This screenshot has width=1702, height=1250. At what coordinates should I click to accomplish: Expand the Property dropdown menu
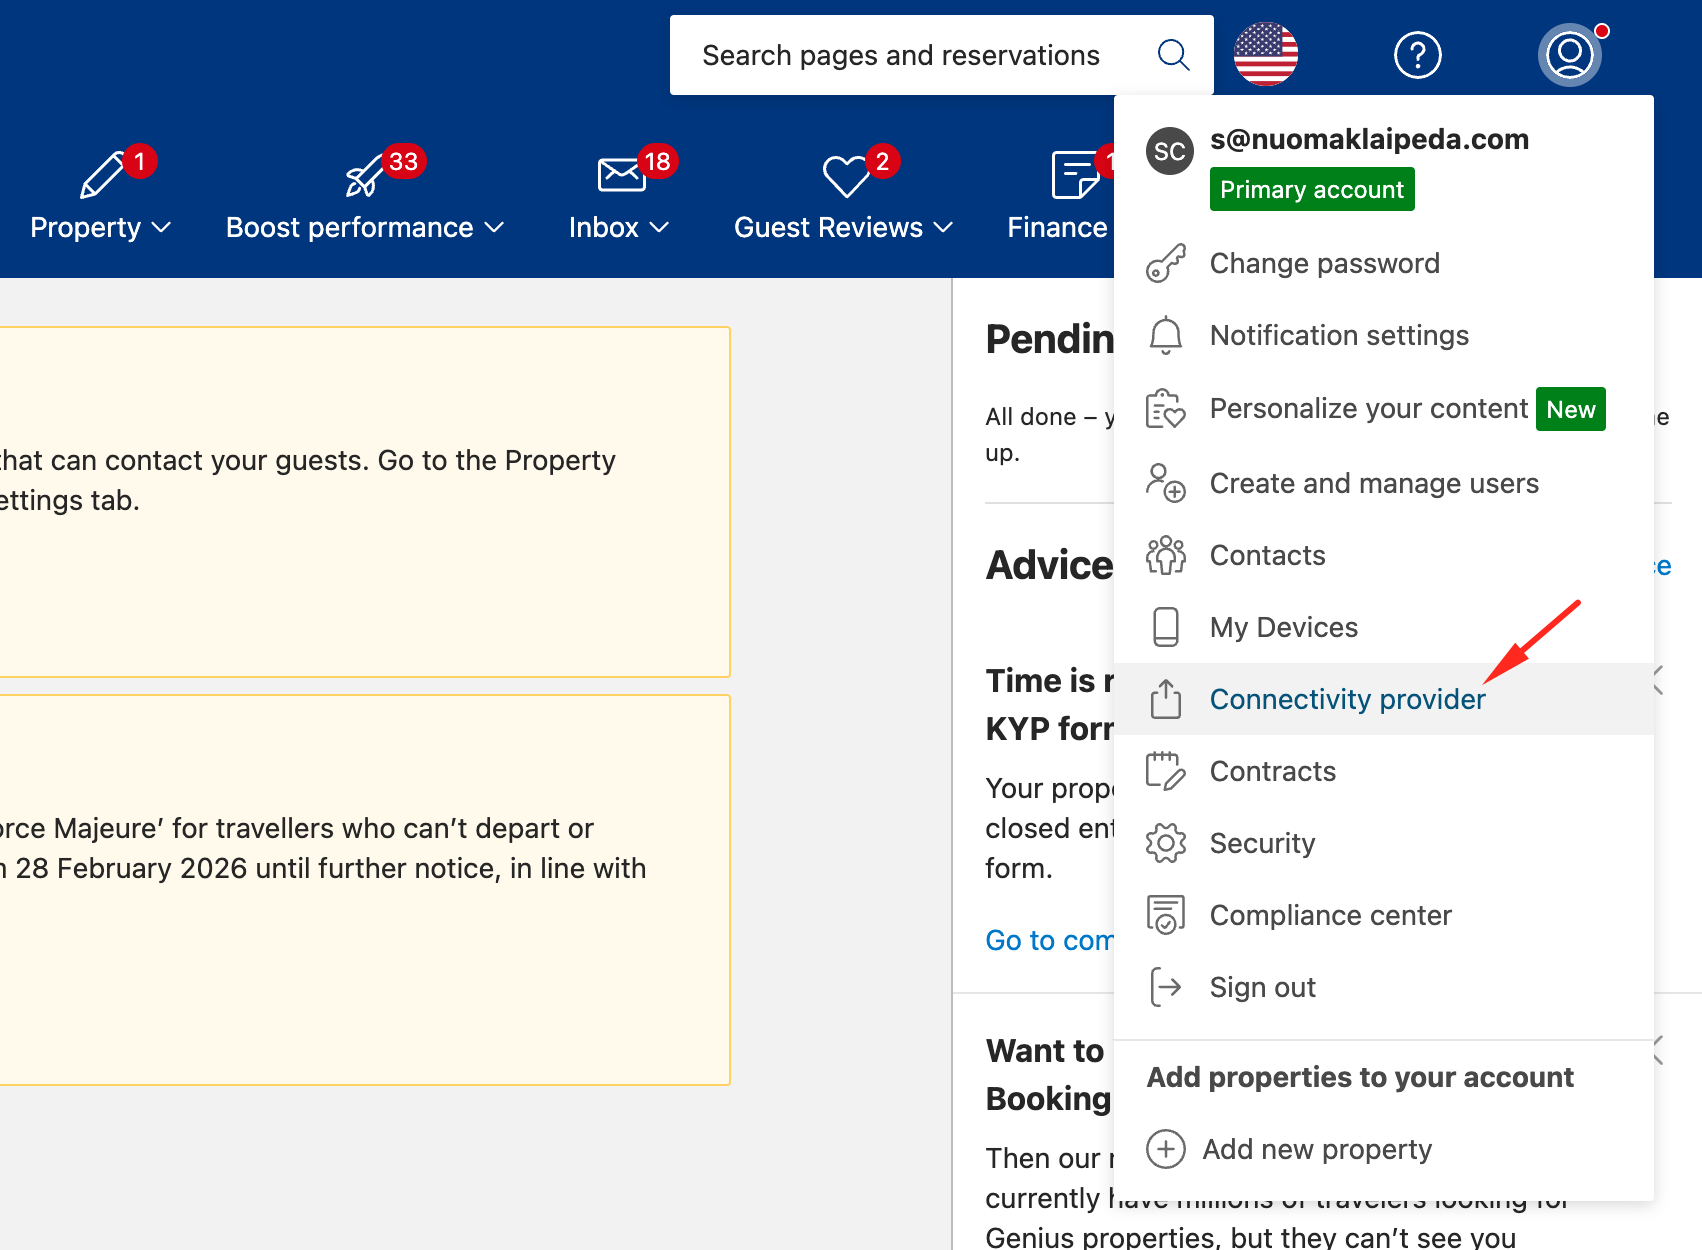tap(100, 228)
